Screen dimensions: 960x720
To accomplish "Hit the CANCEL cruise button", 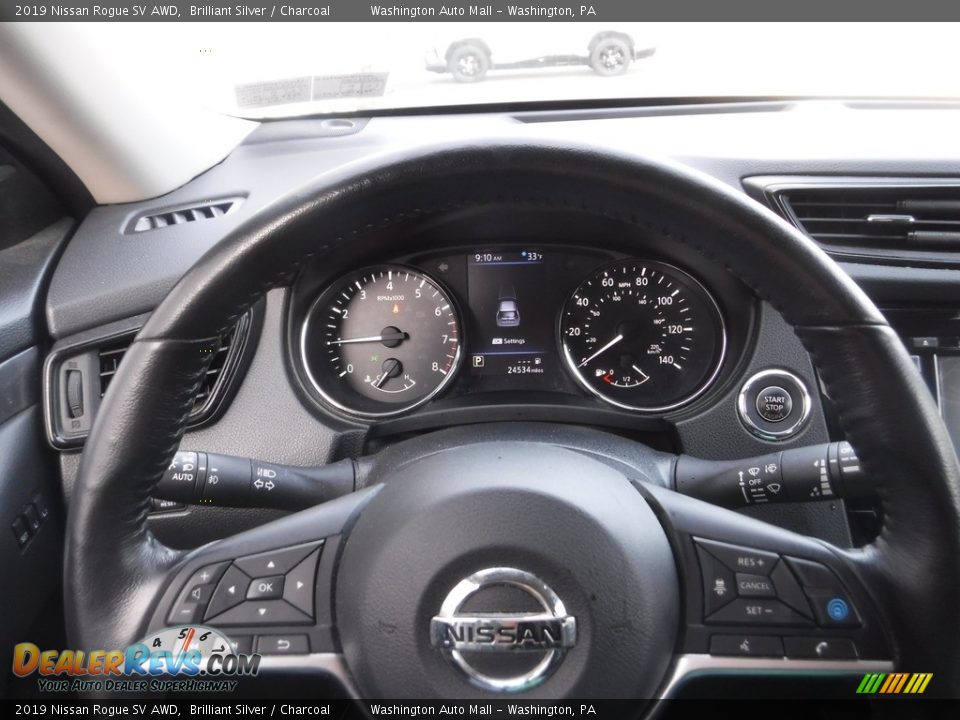I will click(x=754, y=585).
